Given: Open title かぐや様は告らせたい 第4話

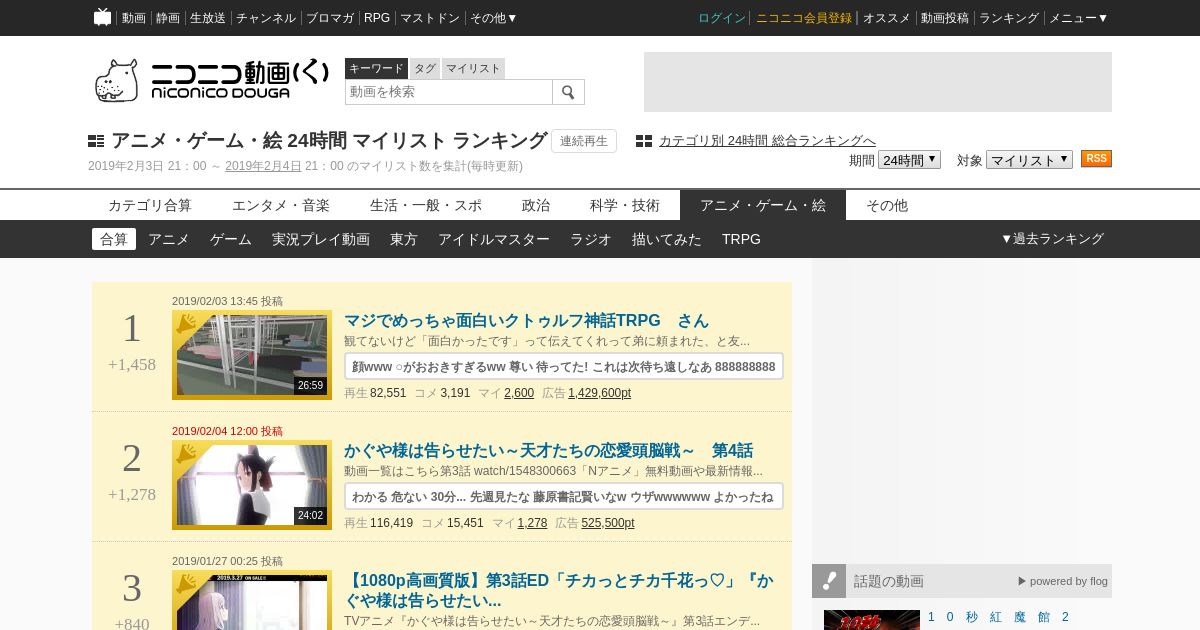Looking at the screenshot, I should pos(548,451).
